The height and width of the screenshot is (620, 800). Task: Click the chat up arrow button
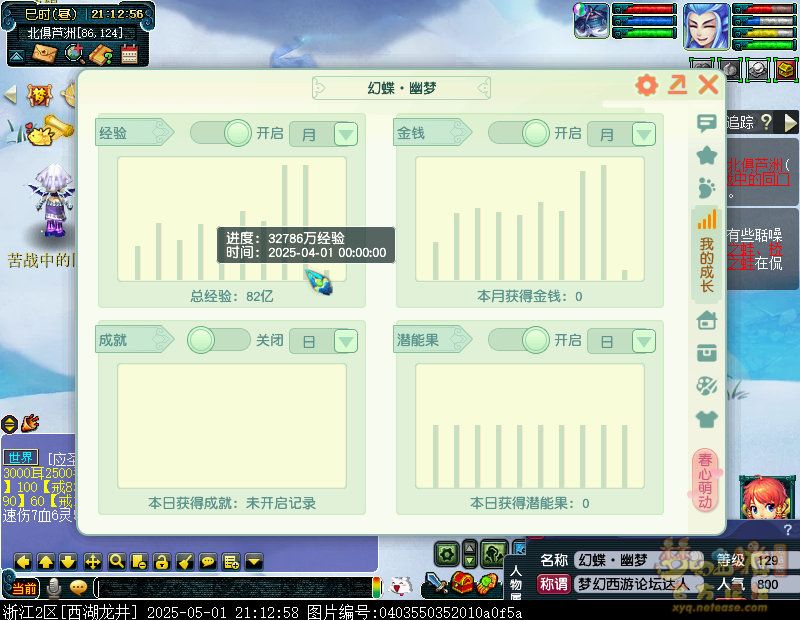pos(46,562)
